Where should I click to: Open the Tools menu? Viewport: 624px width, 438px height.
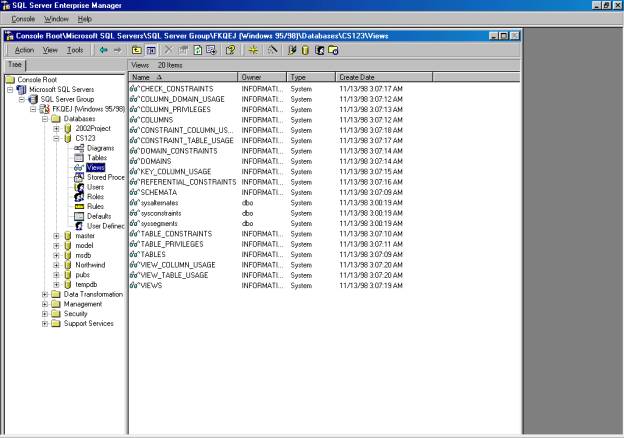click(x=75, y=49)
